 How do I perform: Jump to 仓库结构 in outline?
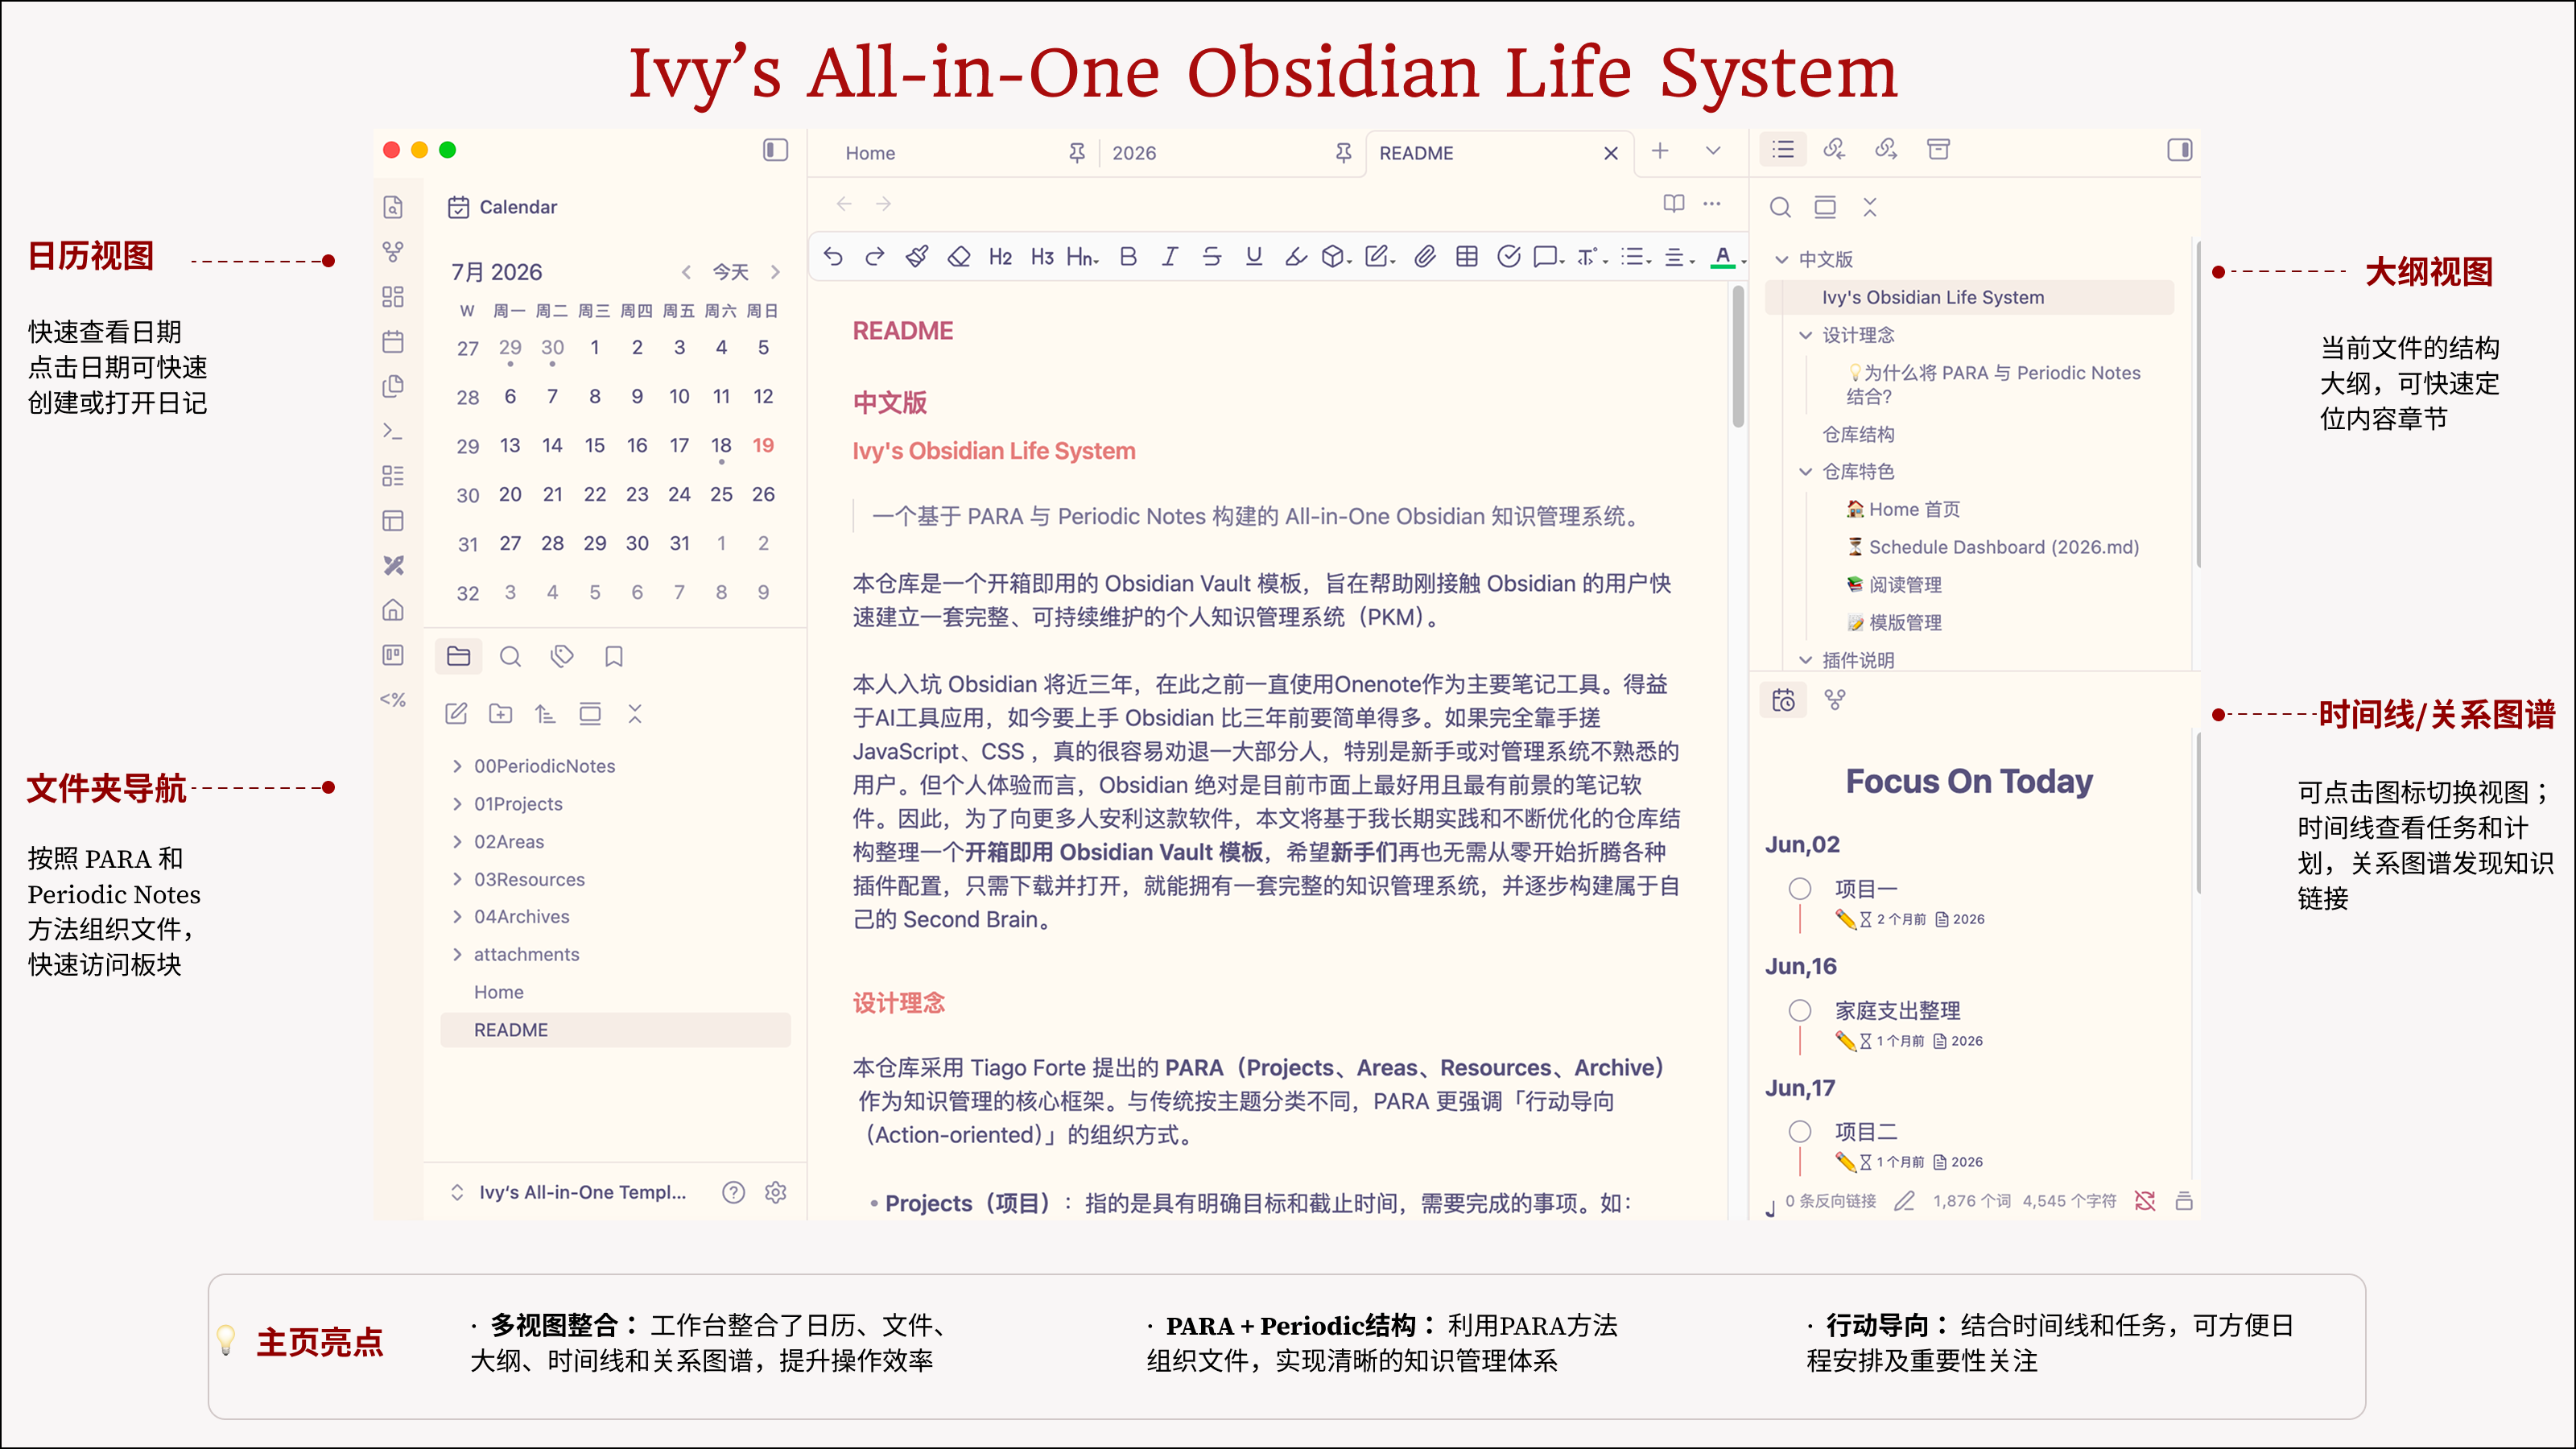1858,434
